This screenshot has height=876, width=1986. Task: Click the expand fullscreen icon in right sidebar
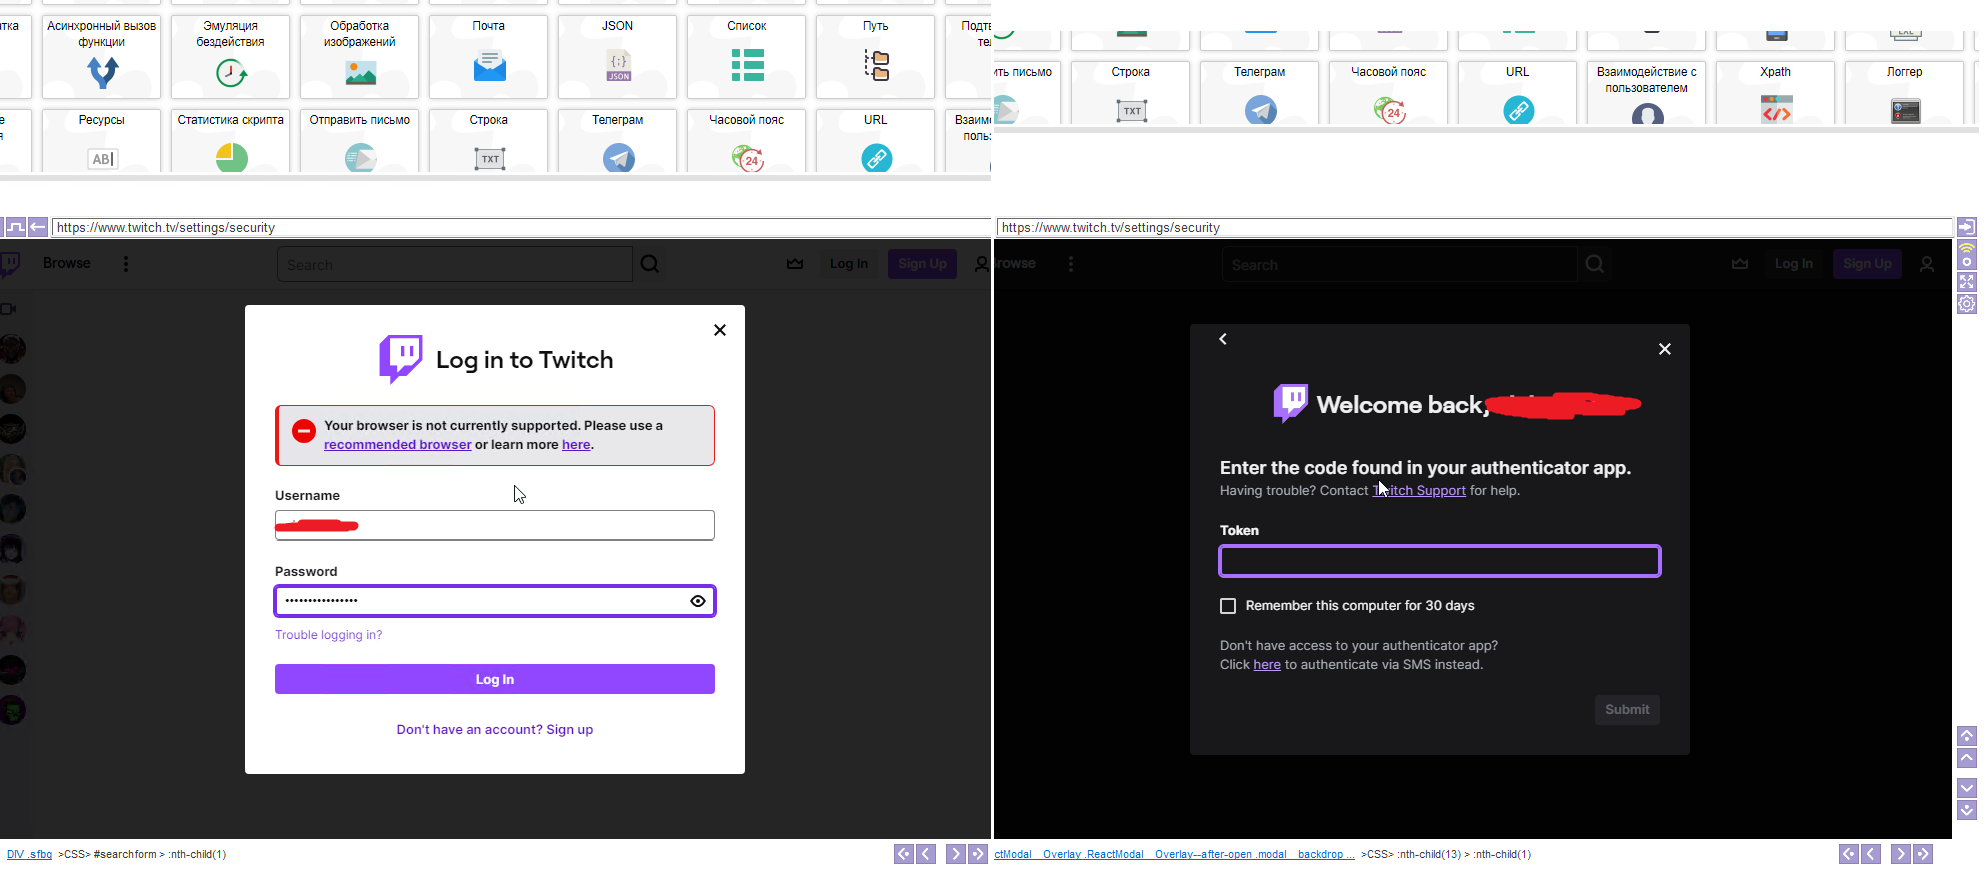[x=1966, y=282]
